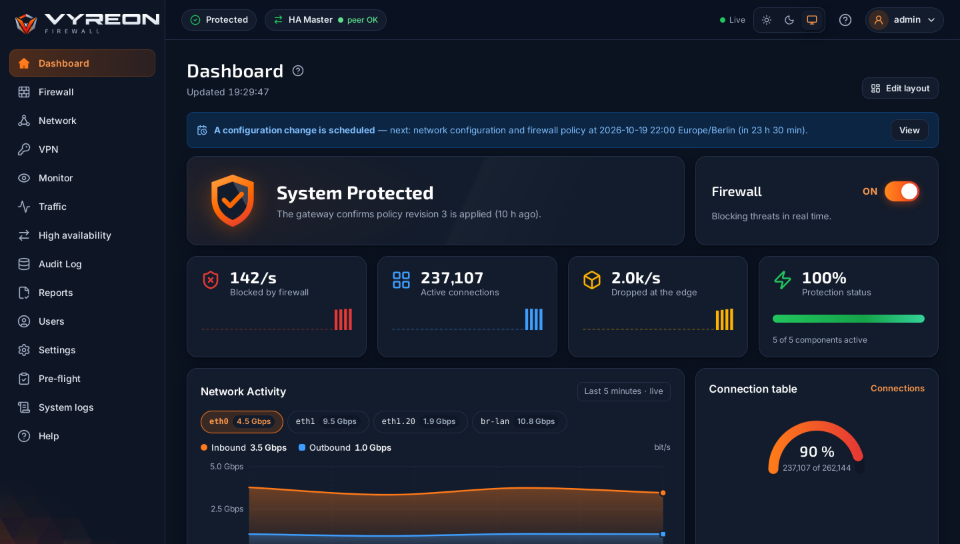Click the Protected status pill

219,20
